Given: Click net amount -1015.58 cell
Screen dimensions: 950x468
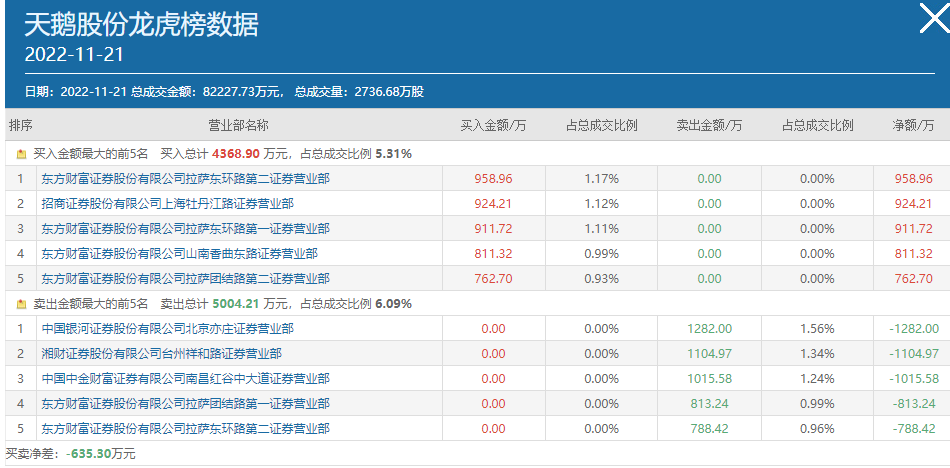Looking at the screenshot, I should [914, 379].
